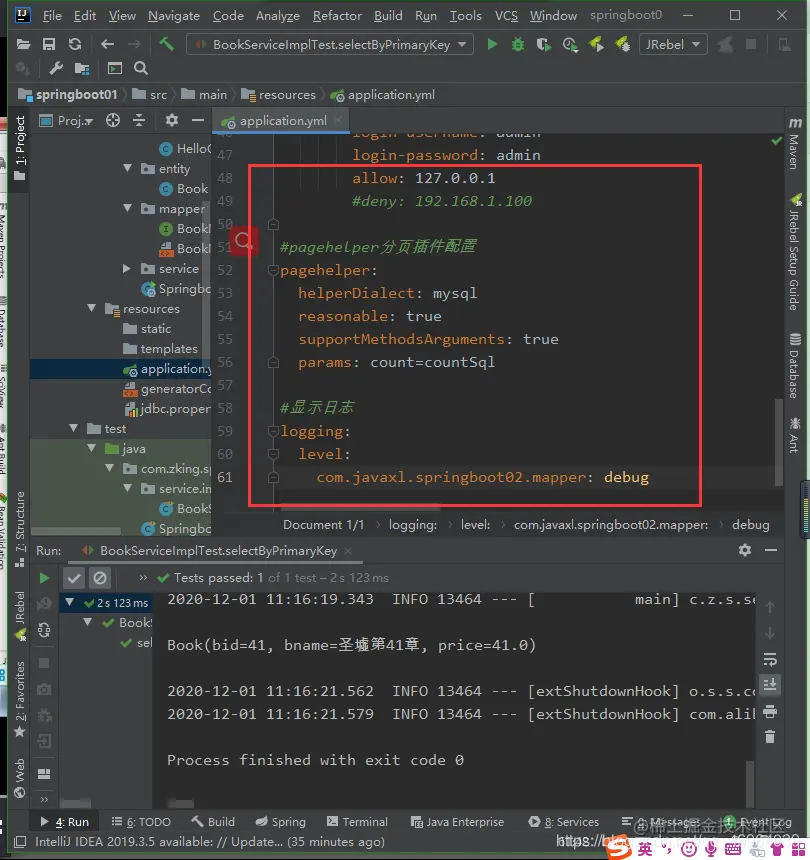
Task: Open the run configuration dropdown
Action: click(330, 44)
